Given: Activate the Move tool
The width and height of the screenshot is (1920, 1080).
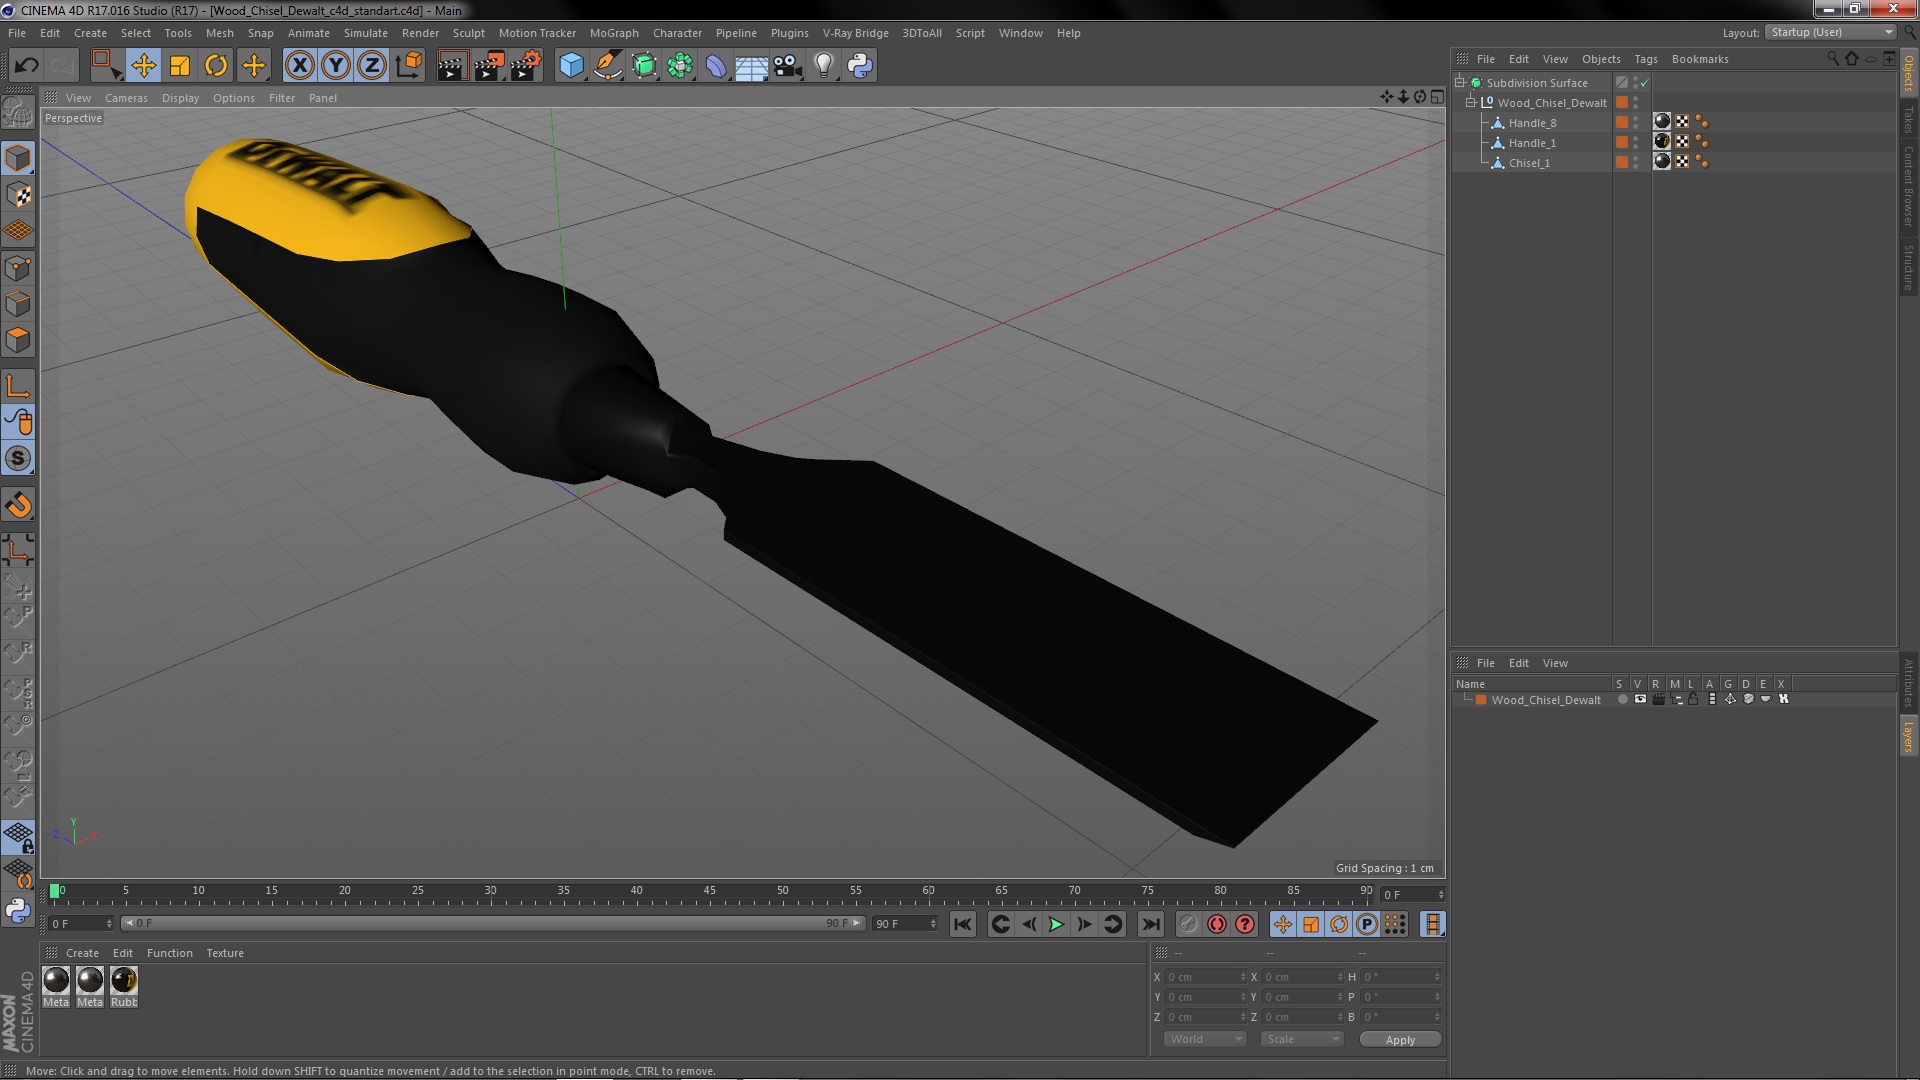Looking at the screenshot, I should pos(143,66).
